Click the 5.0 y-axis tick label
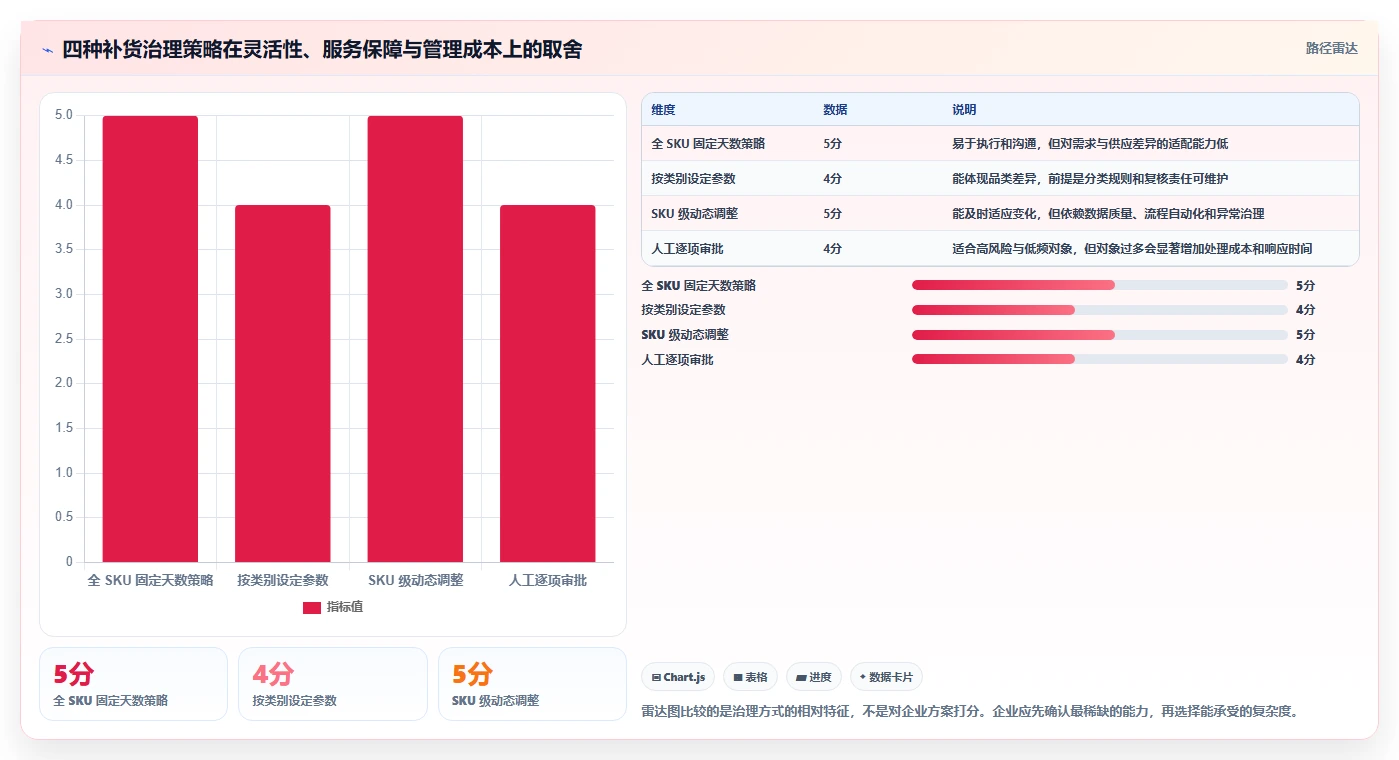 pos(63,115)
